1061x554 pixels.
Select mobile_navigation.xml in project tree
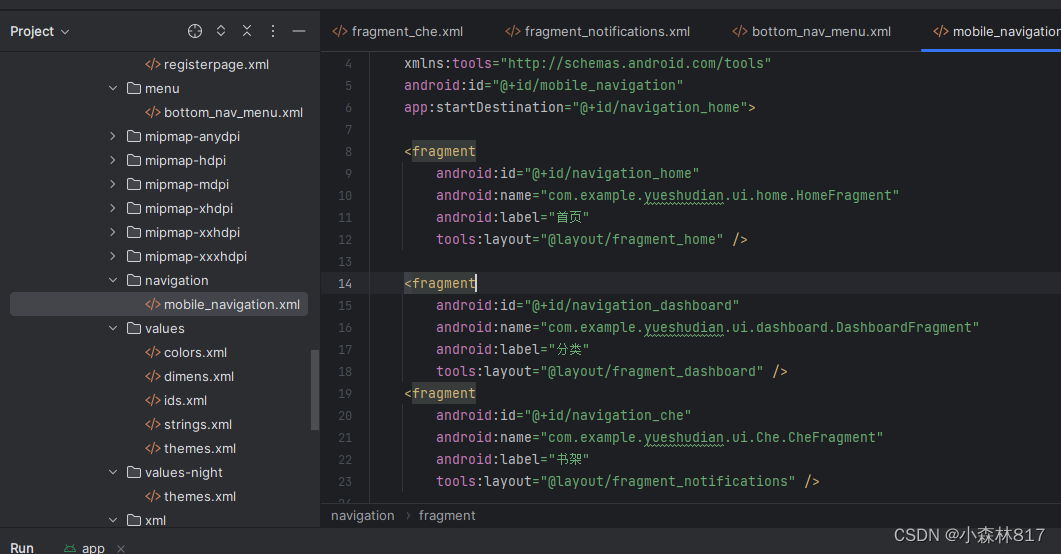(159, 304)
